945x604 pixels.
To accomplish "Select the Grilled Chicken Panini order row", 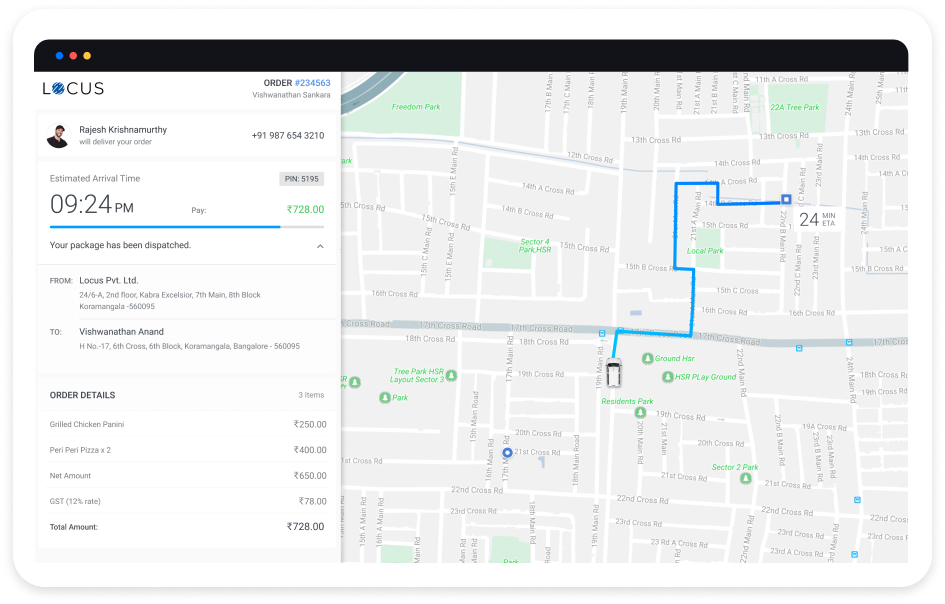I will (187, 424).
